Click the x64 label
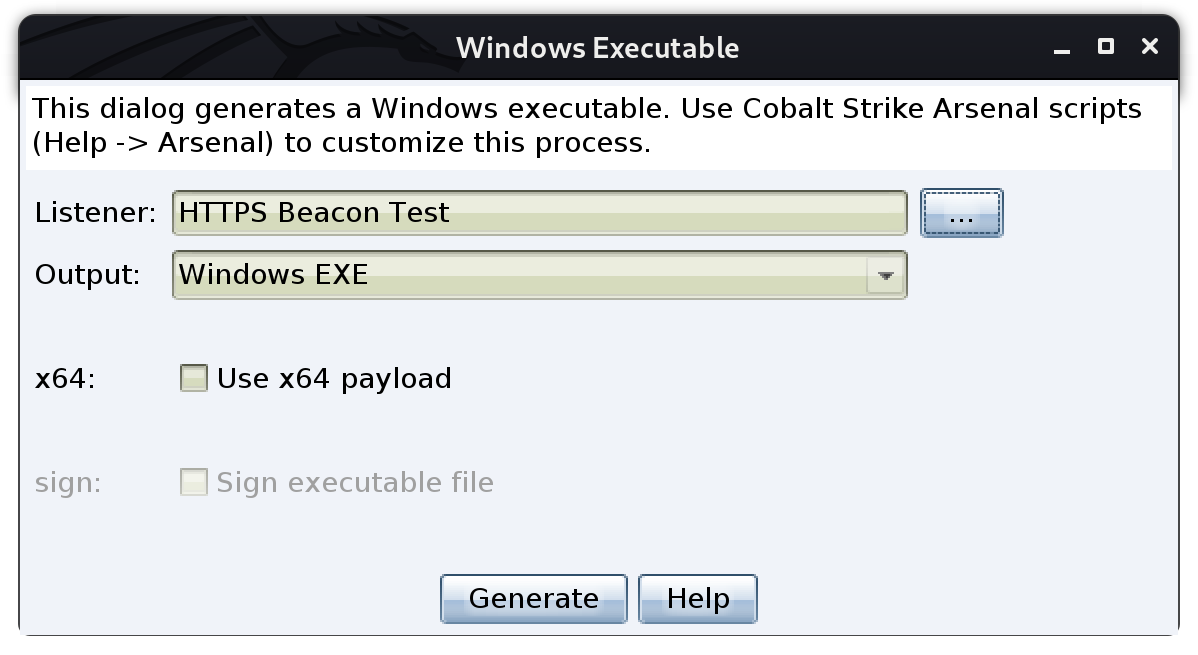1198x655 pixels. pyautogui.click(x=65, y=378)
